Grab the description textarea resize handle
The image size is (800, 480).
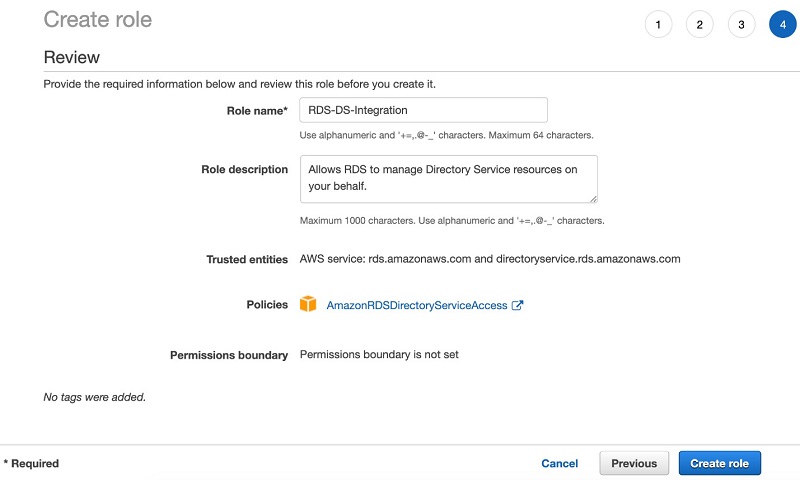593,199
